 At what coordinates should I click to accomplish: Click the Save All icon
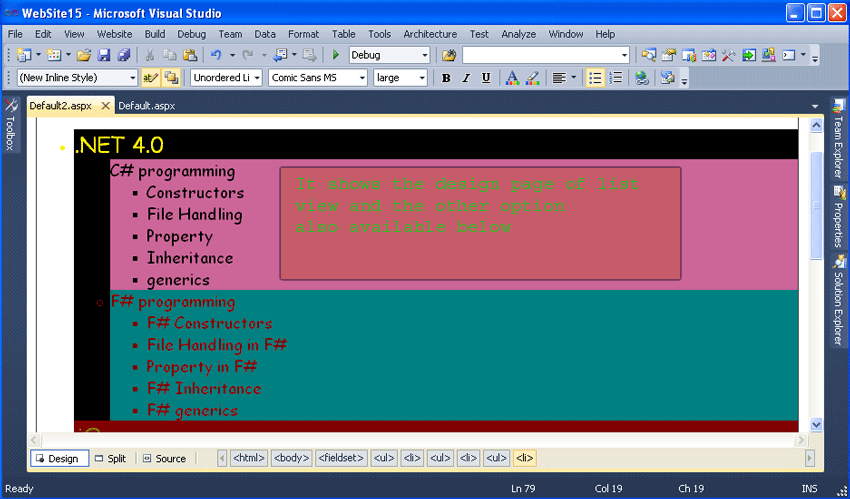[124, 55]
